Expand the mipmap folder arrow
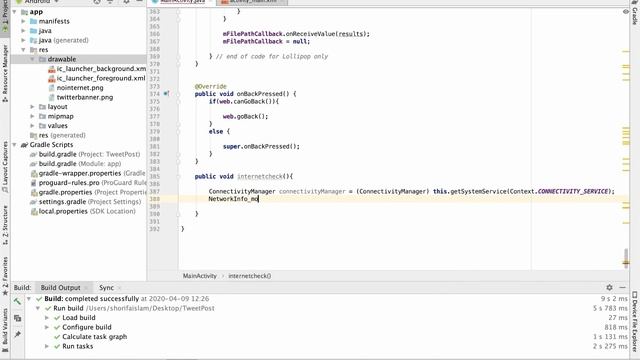 coord(32,116)
